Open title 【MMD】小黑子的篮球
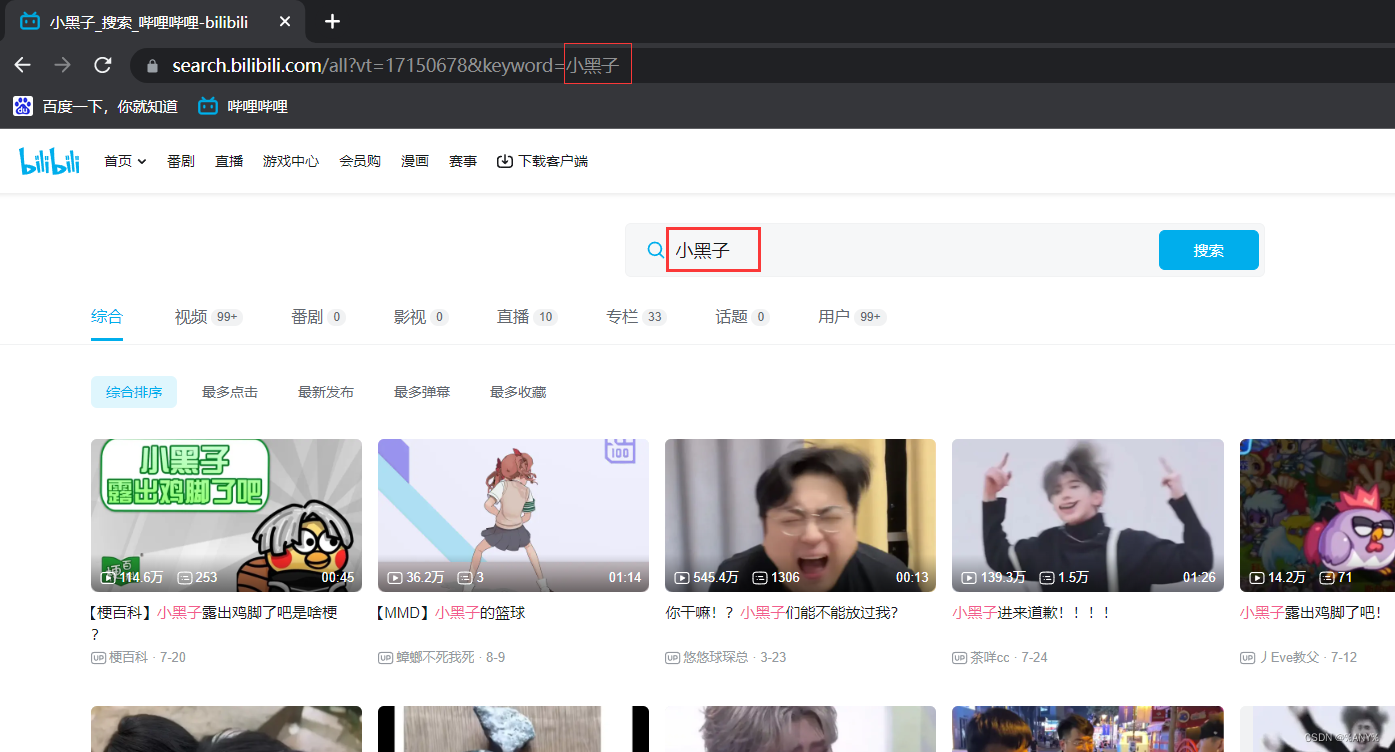The height and width of the screenshot is (752, 1395). click(451, 612)
